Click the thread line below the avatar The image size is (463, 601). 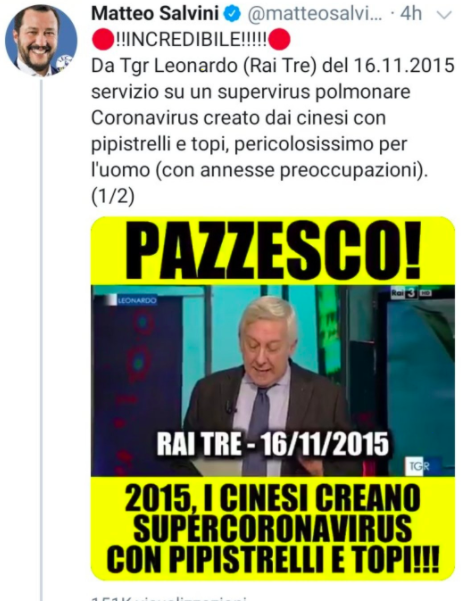(41, 339)
